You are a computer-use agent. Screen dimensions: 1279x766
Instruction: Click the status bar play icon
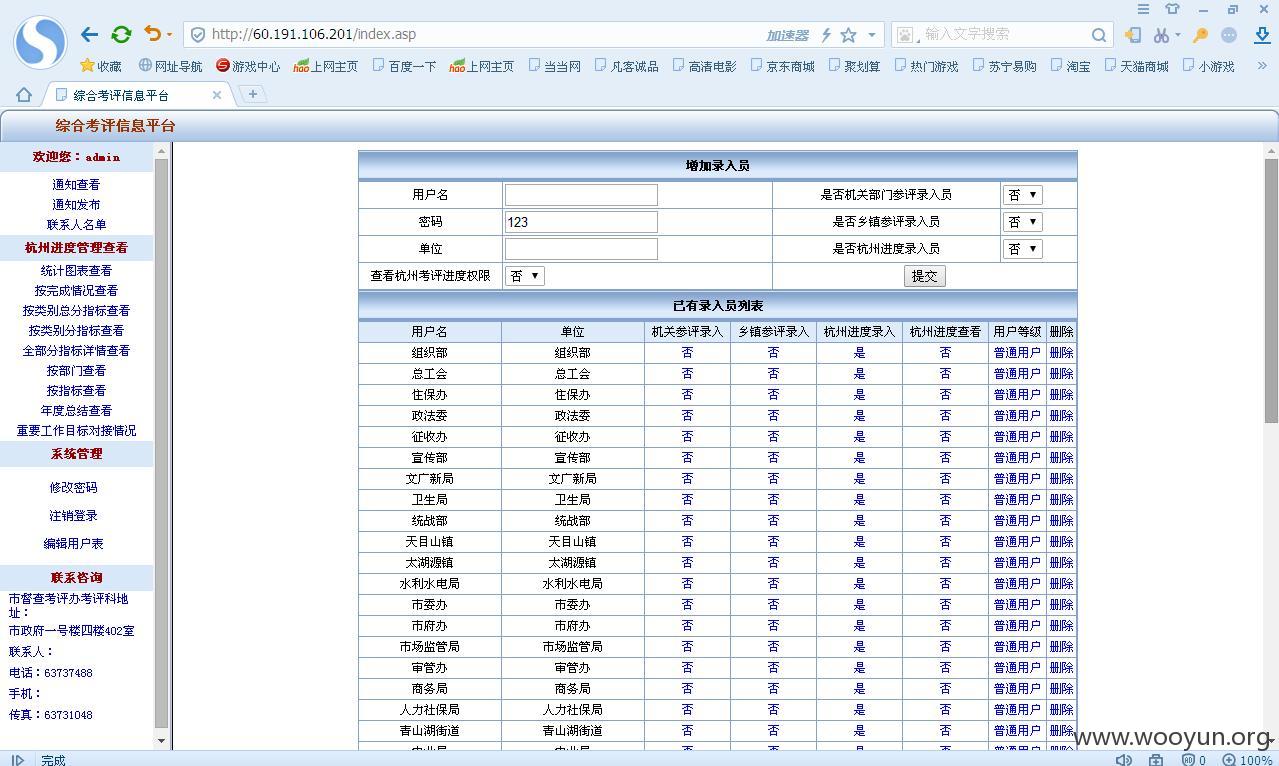[x=17, y=760]
